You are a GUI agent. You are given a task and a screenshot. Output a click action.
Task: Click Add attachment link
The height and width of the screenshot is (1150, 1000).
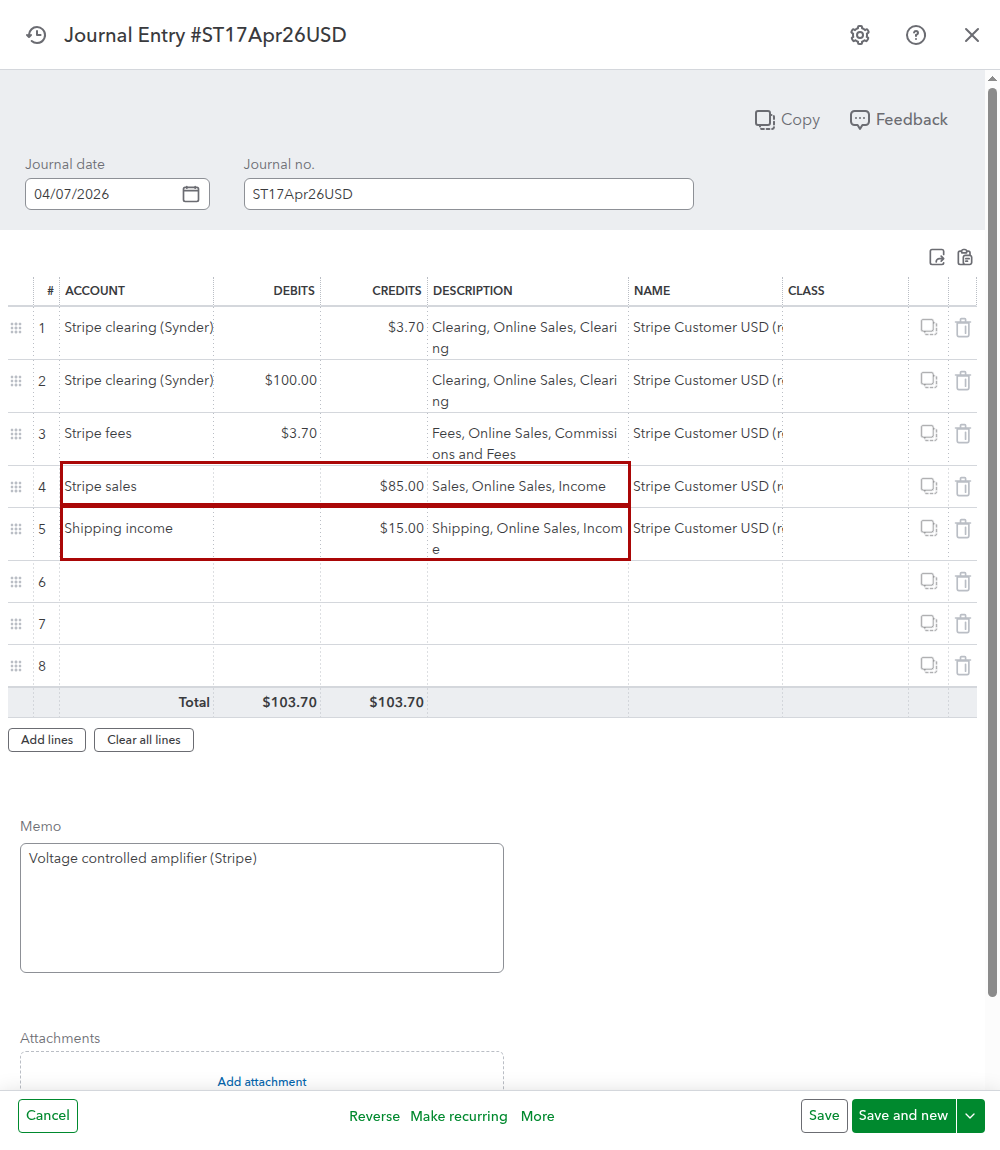point(262,1082)
